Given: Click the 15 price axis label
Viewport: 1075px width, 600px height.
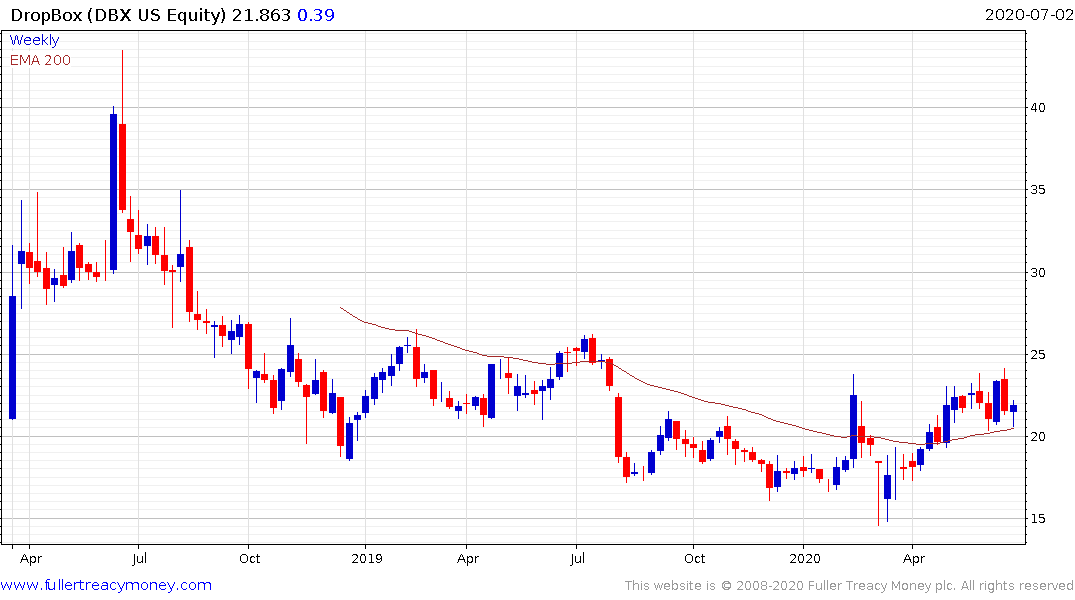Looking at the screenshot, I should [1038, 518].
